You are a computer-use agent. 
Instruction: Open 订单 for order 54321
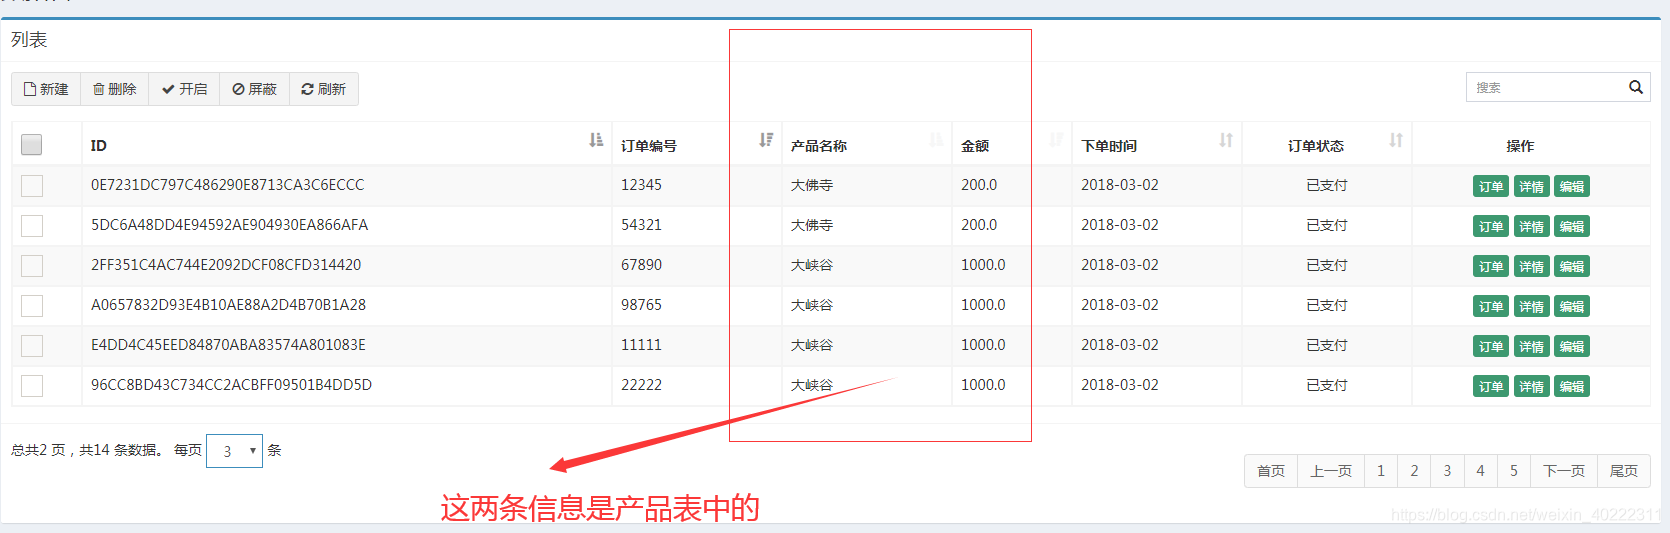(x=1491, y=226)
